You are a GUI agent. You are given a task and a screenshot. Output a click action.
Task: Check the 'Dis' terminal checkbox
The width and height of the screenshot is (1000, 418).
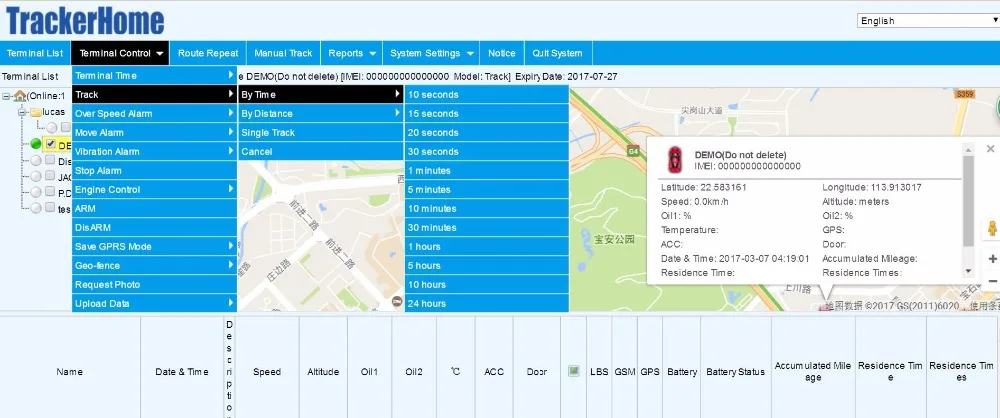(x=50, y=160)
